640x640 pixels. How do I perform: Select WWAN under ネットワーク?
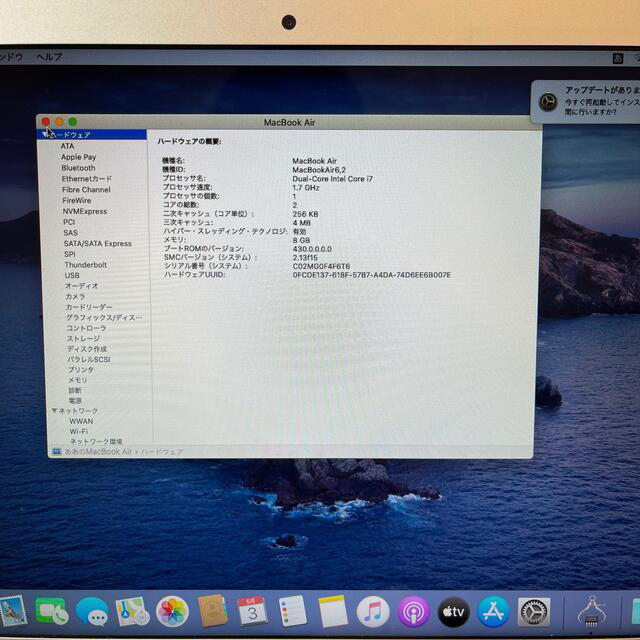click(x=81, y=421)
